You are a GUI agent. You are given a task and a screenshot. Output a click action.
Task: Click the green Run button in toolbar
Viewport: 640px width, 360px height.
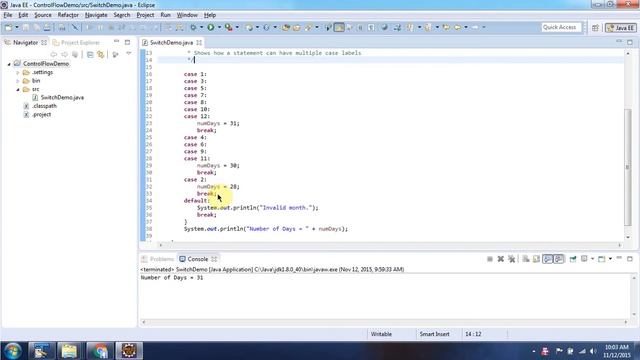click(x=211, y=27)
